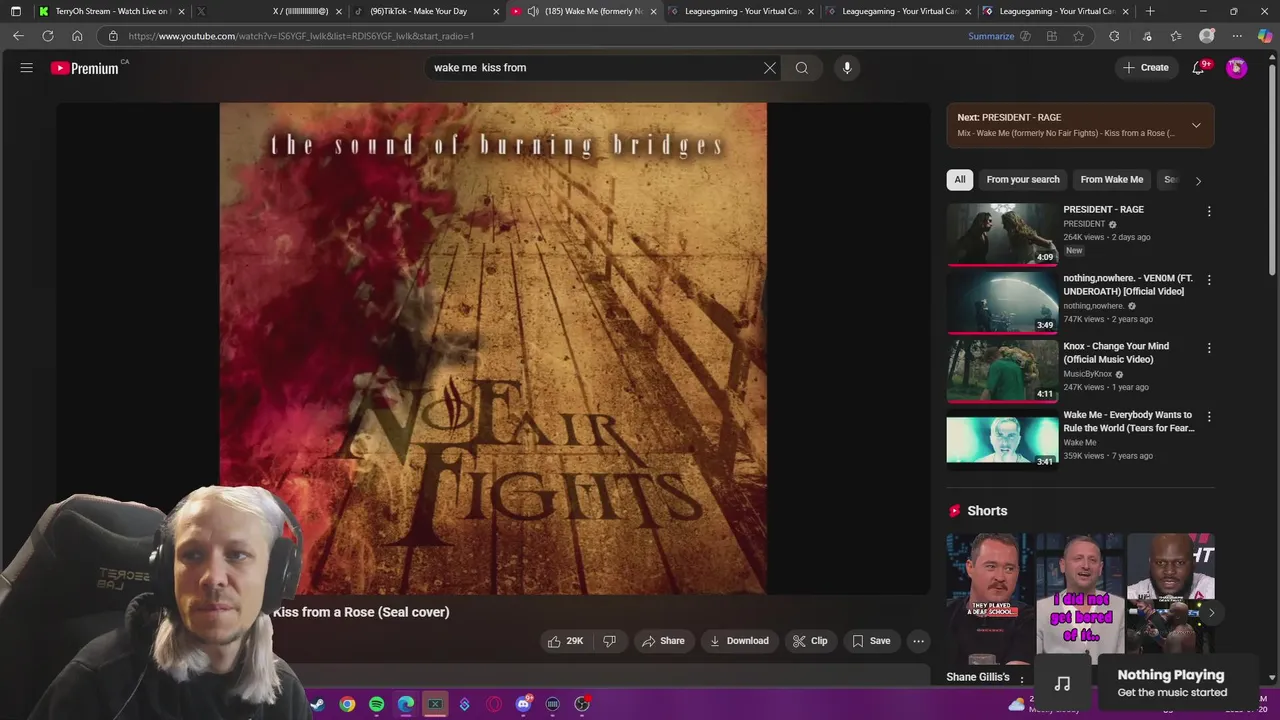The image size is (1280, 720).
Task: Clear the search box with the X
Action: (x=770, y=68)
